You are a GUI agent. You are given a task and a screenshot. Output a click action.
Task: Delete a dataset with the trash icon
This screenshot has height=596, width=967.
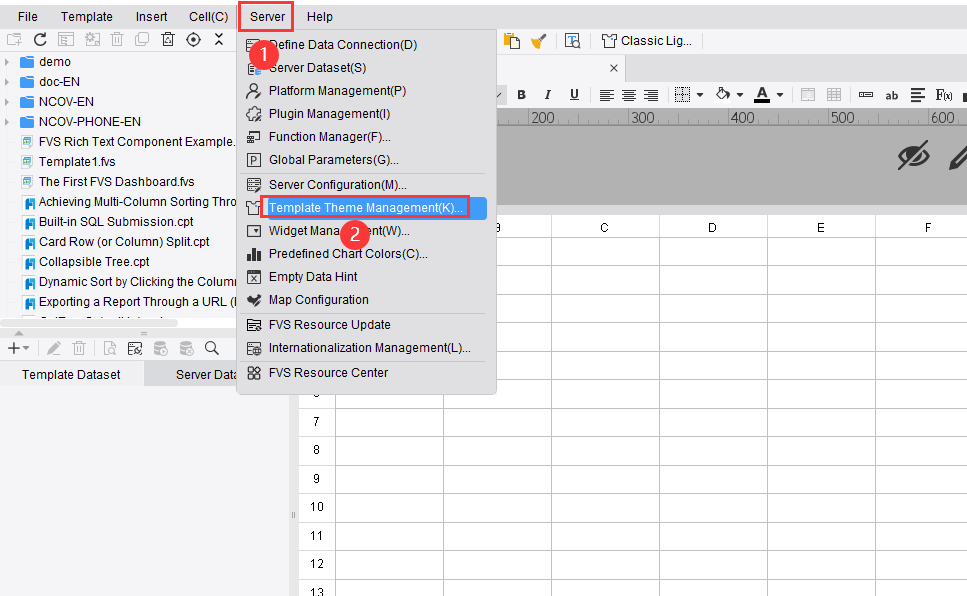pyautogui.click(x=80, y=347)
